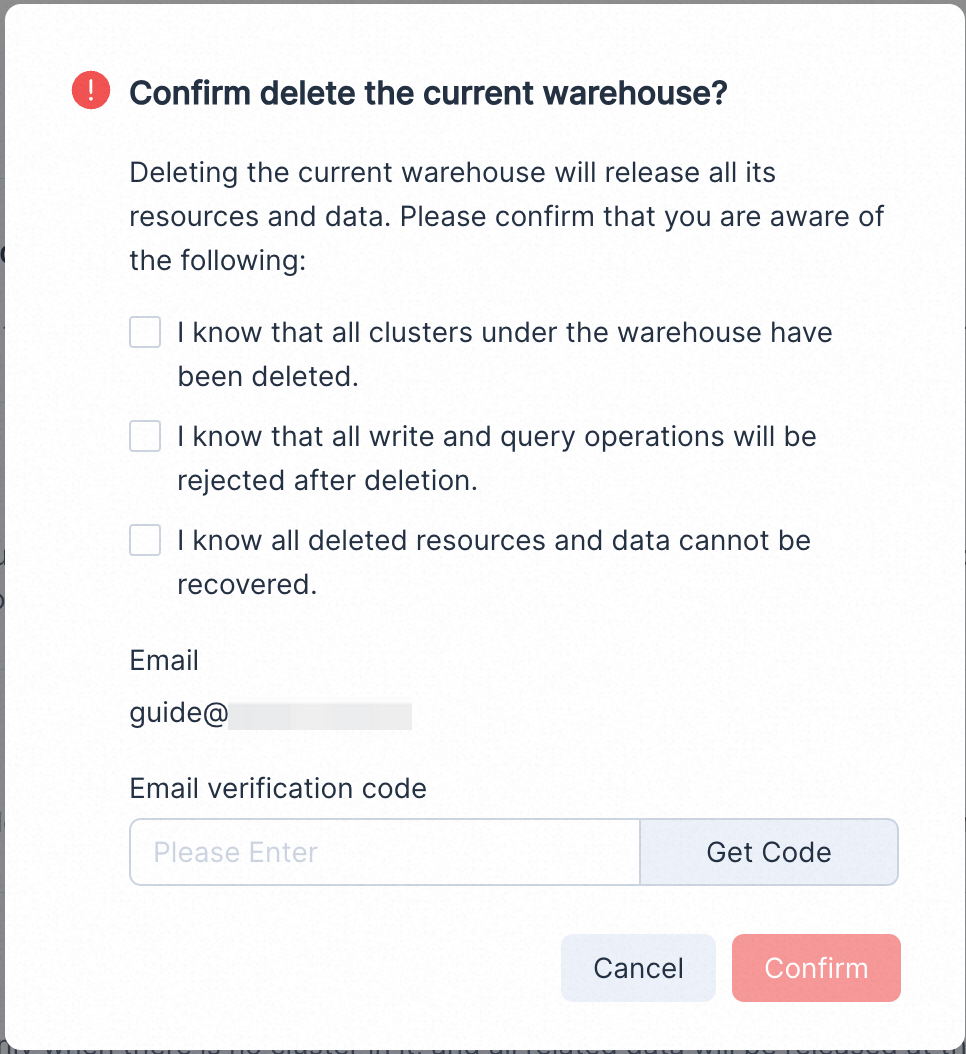Click the deletion warning description paragraph
Screen dimensions: 966x1054
tap(506, 194)
